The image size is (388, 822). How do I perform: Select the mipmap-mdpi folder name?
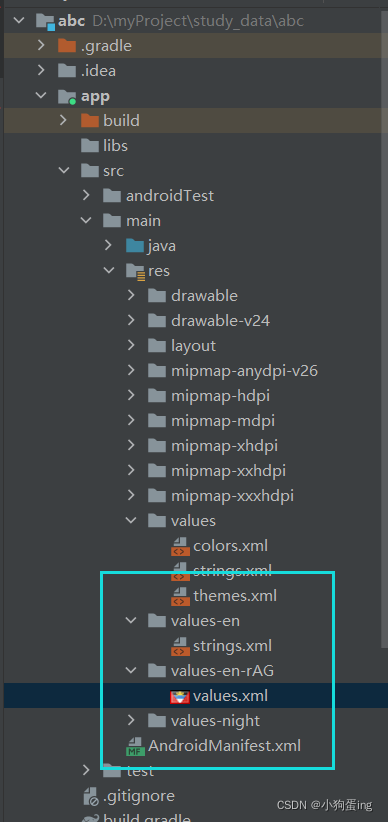tap(223, 420)
